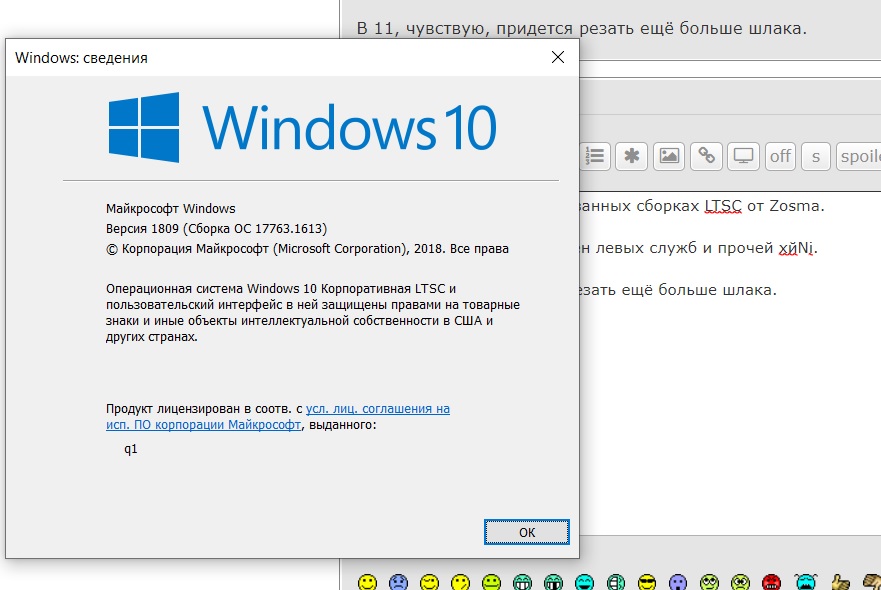881x590 pixels.
Task: Click OK in the Windows info dialog
Action: 526,532
